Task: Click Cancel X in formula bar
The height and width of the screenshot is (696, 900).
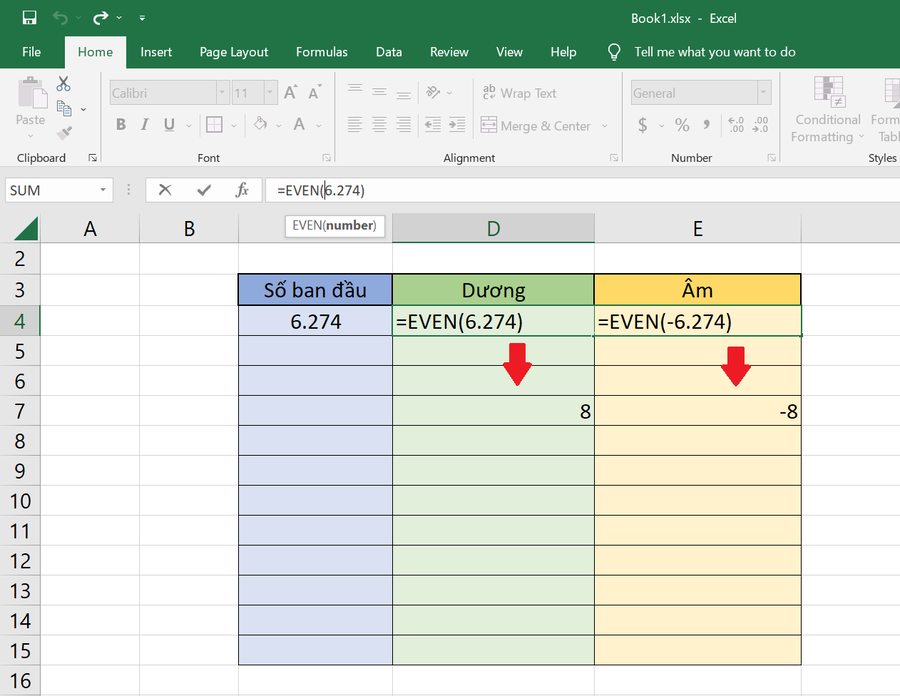Action: click(165, 190)
